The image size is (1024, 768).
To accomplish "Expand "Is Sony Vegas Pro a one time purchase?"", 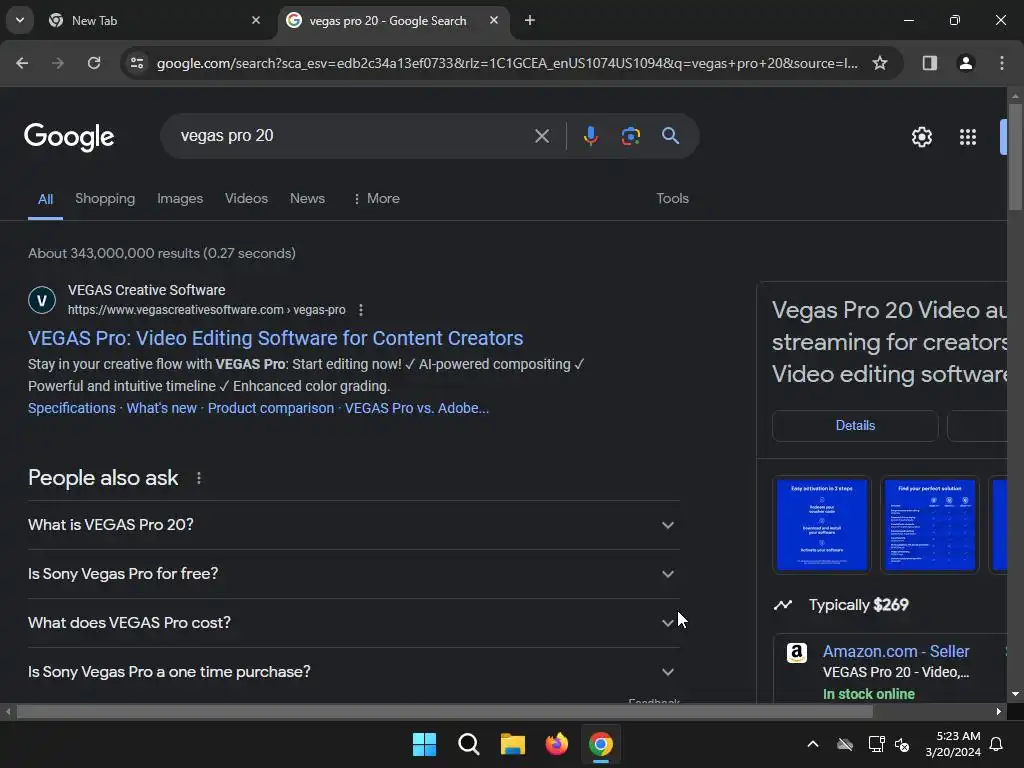I will (x=353, y=672).
